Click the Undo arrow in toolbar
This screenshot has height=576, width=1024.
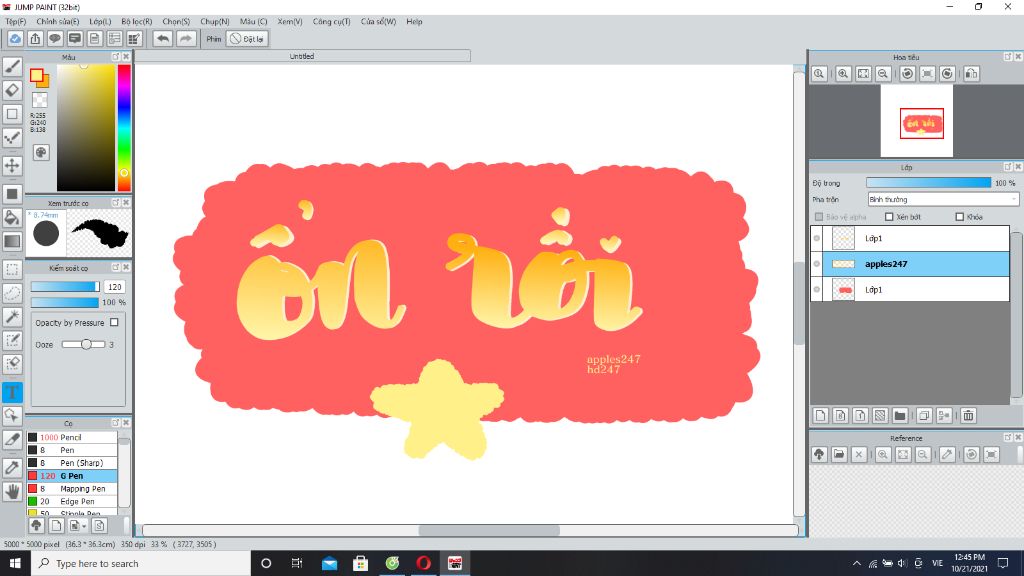coord(163,39)
